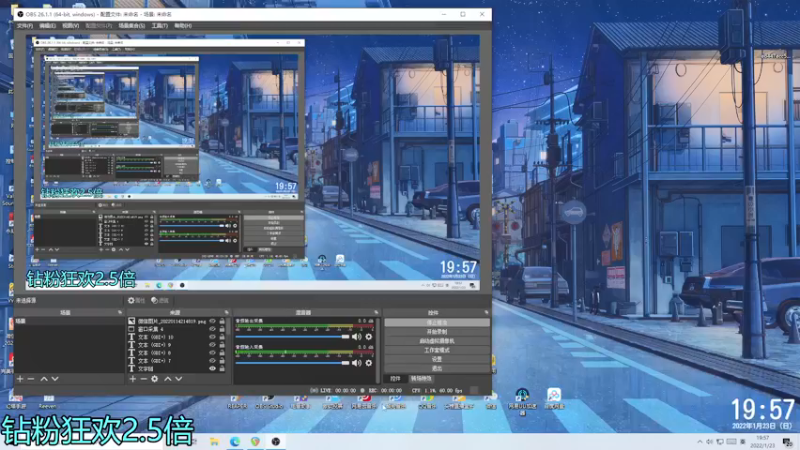Open the 网易UU加速器 desktop shortcut
Screen dimensions: 800x450
[521, 401]
